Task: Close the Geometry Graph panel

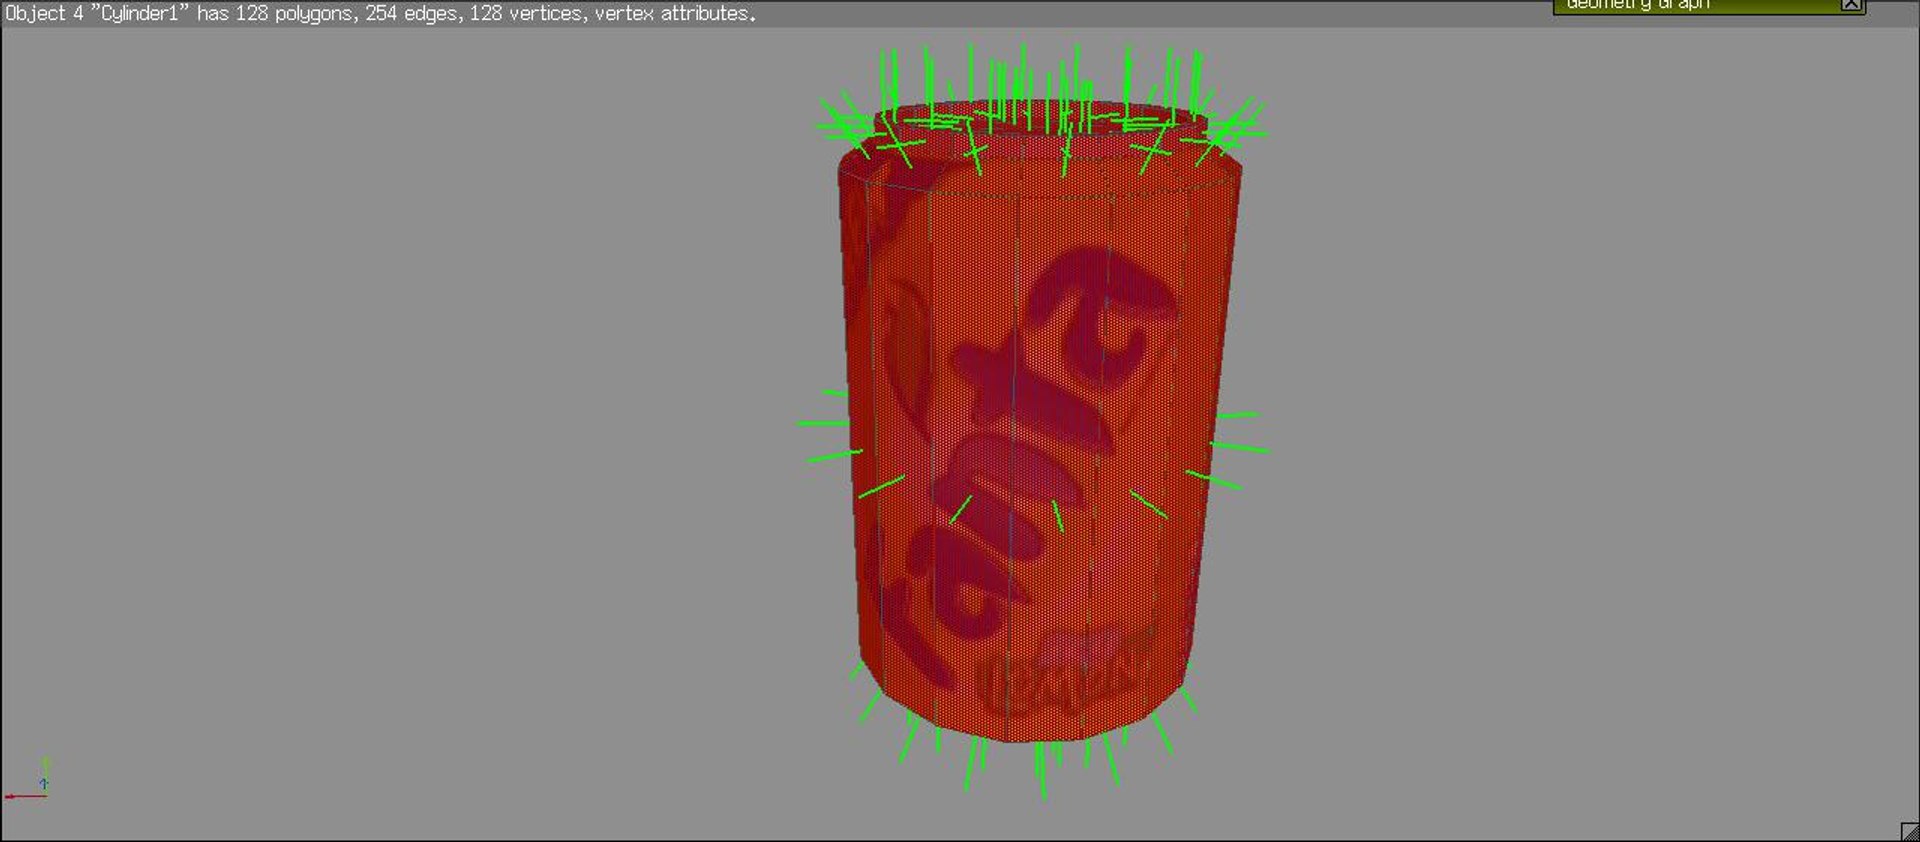Action: click(x=1851, y=5)
